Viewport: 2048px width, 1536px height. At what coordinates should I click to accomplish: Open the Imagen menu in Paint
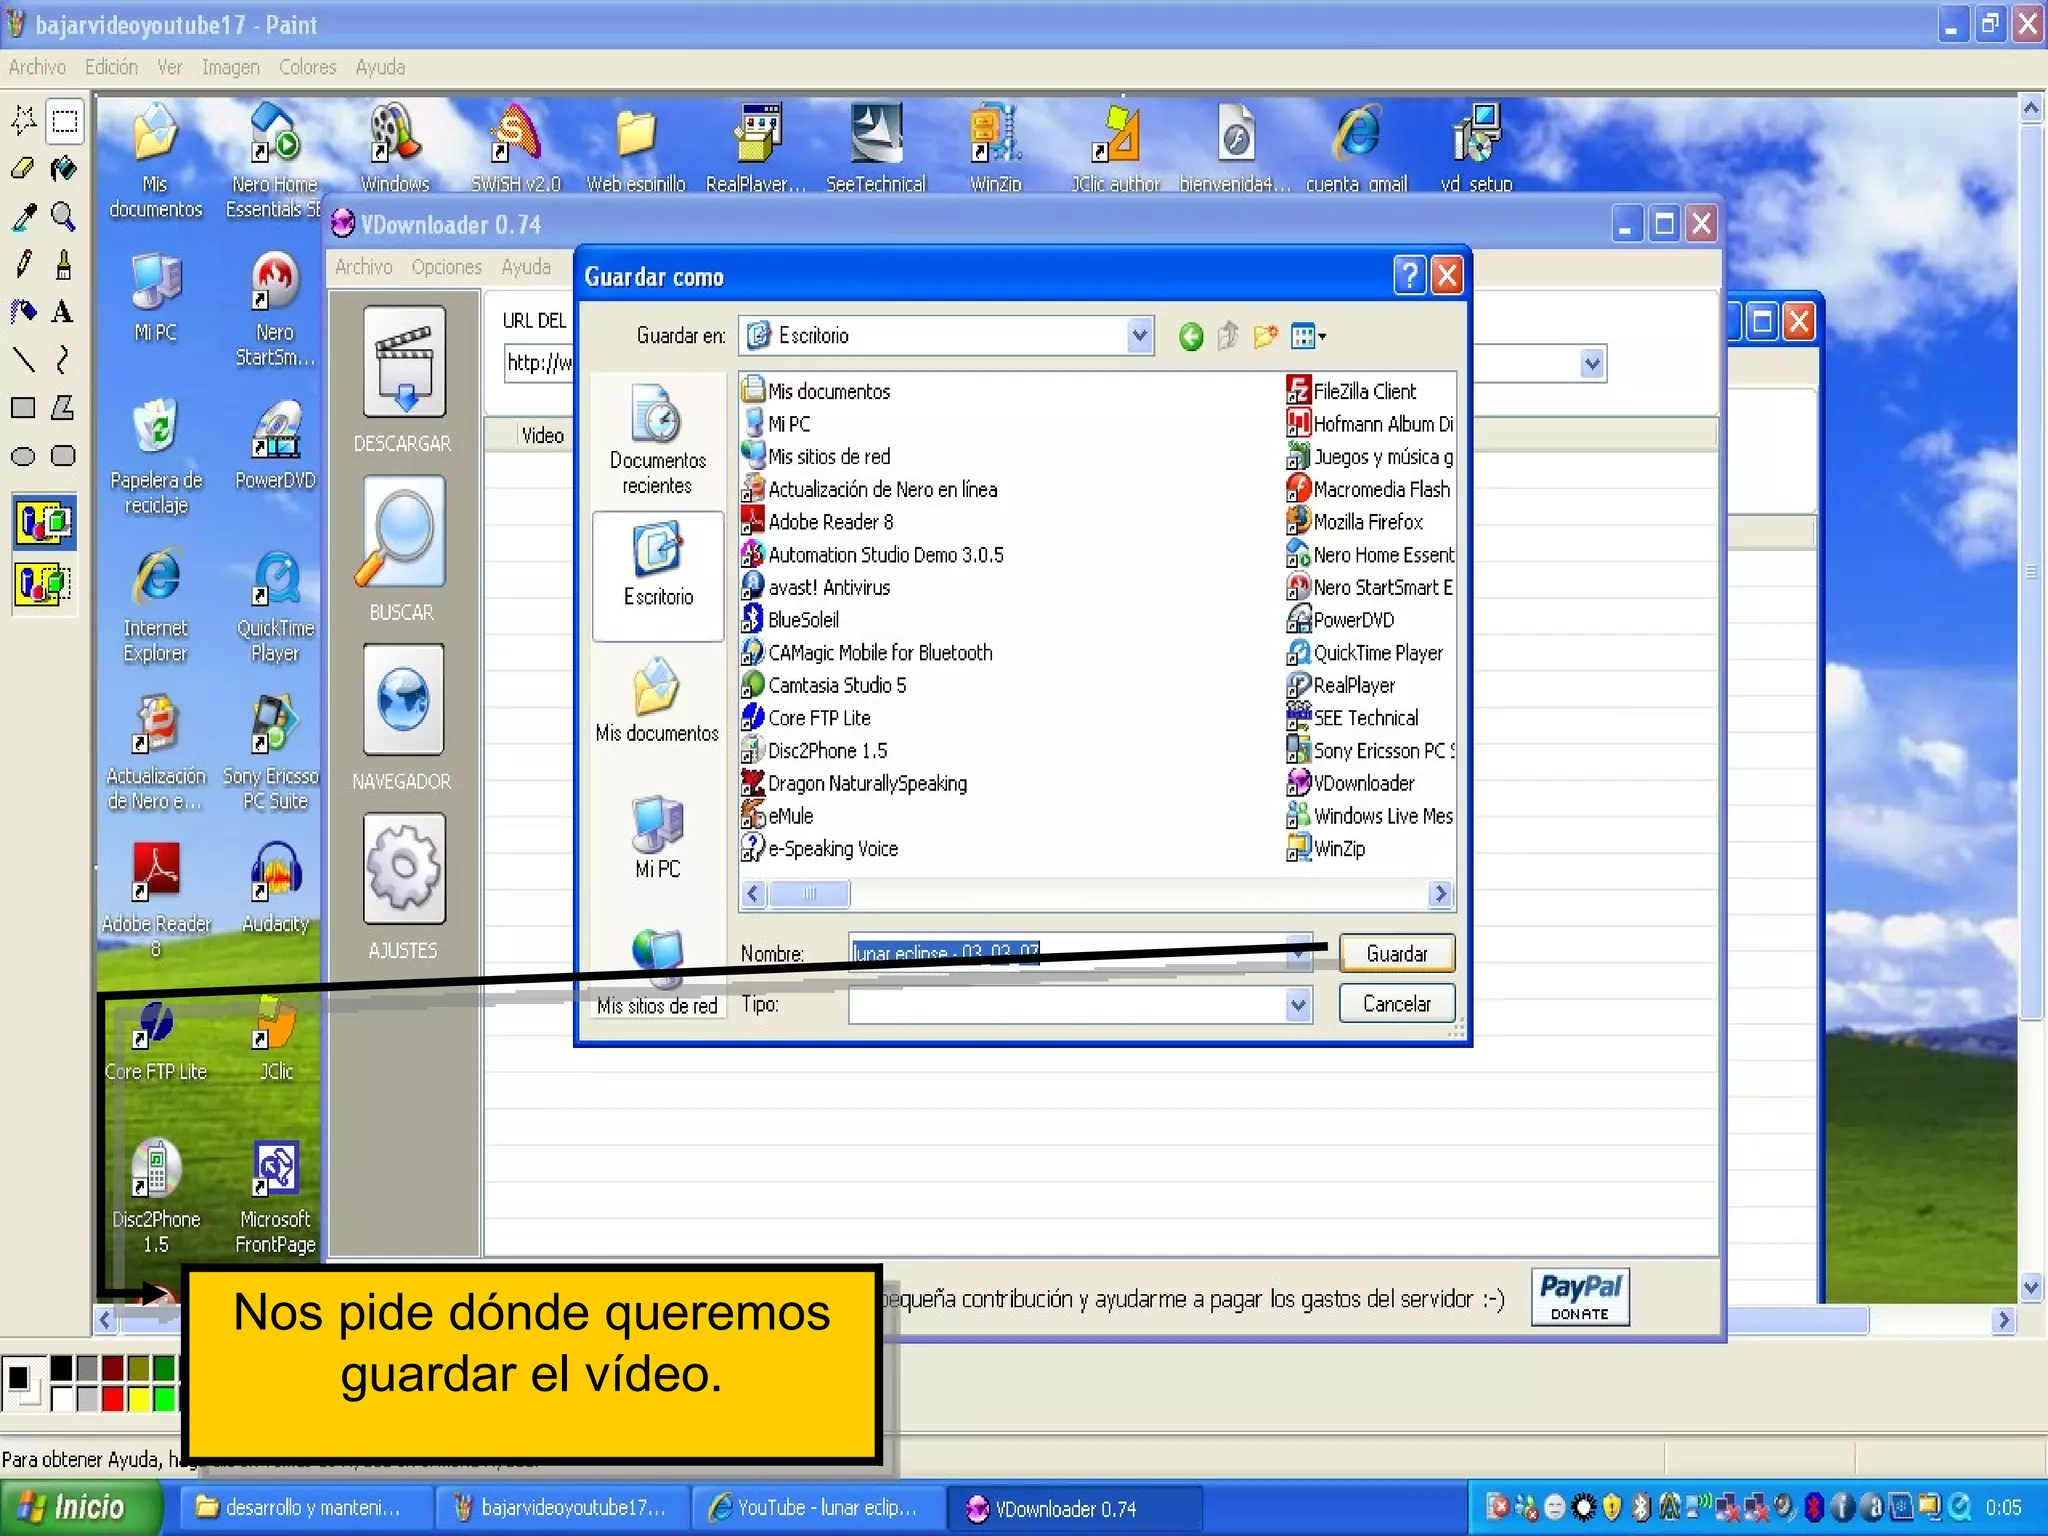pos(230,67)
